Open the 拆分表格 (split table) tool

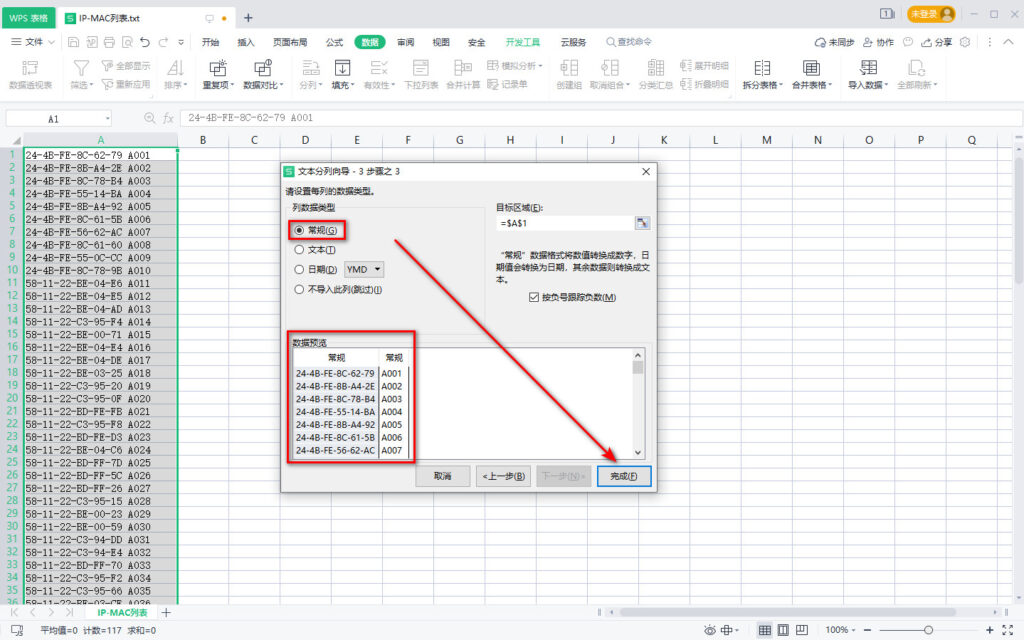pos(762,68)
